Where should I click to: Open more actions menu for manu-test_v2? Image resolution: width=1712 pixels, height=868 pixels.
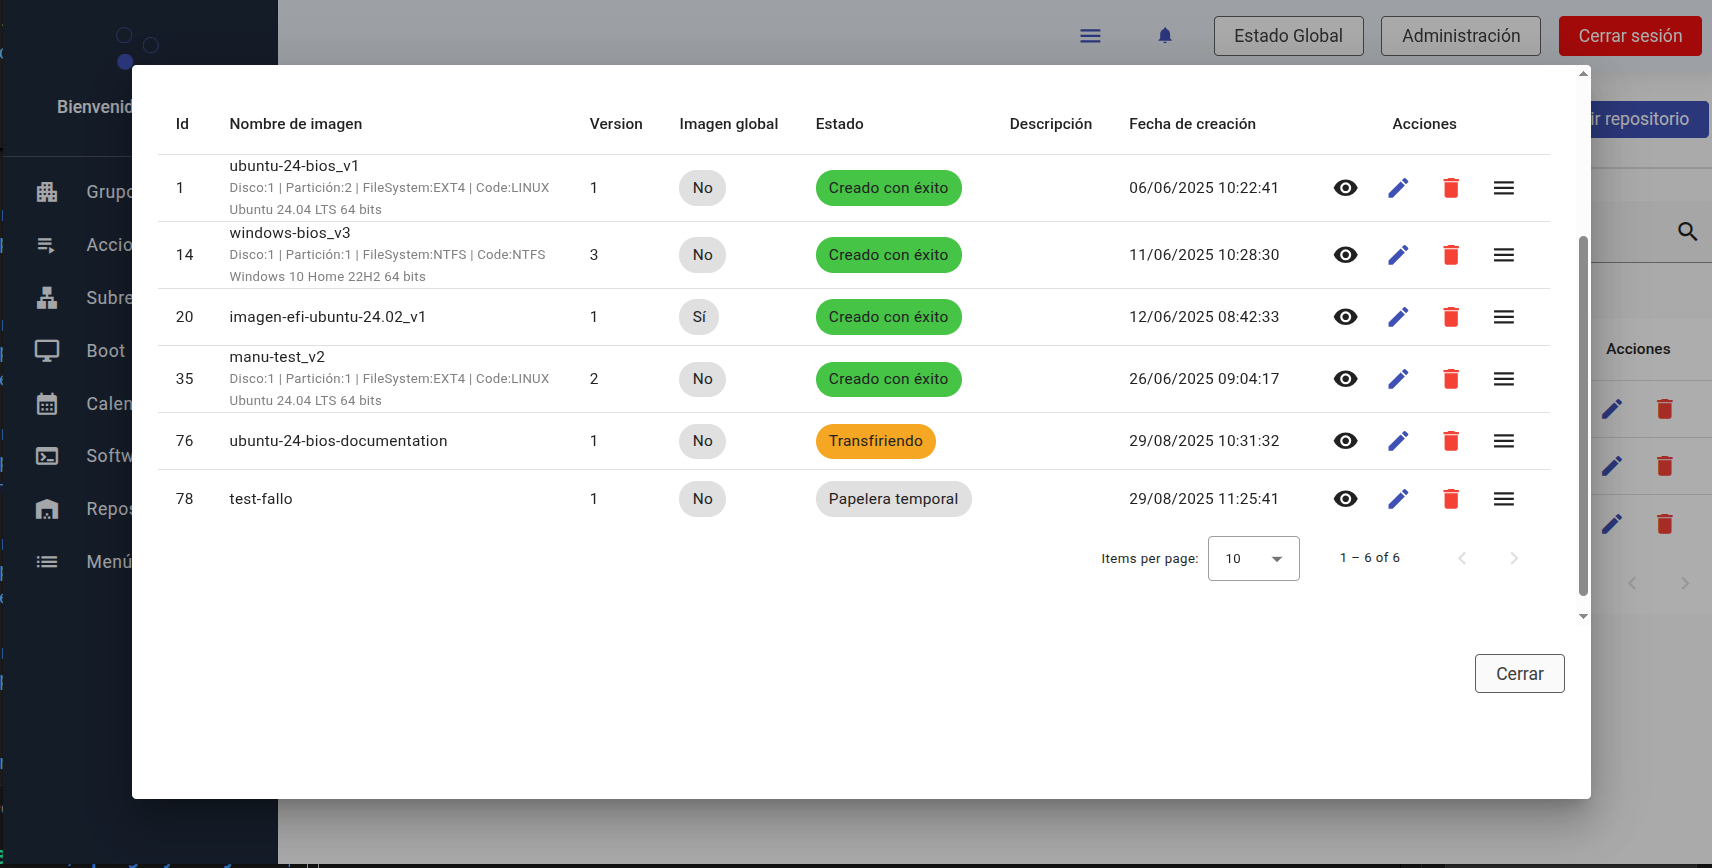click(x=1503, y=379)
